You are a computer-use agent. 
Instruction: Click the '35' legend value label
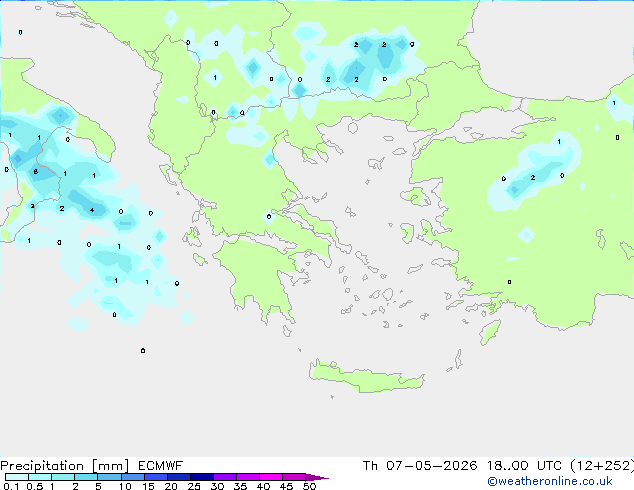point(240,486)
